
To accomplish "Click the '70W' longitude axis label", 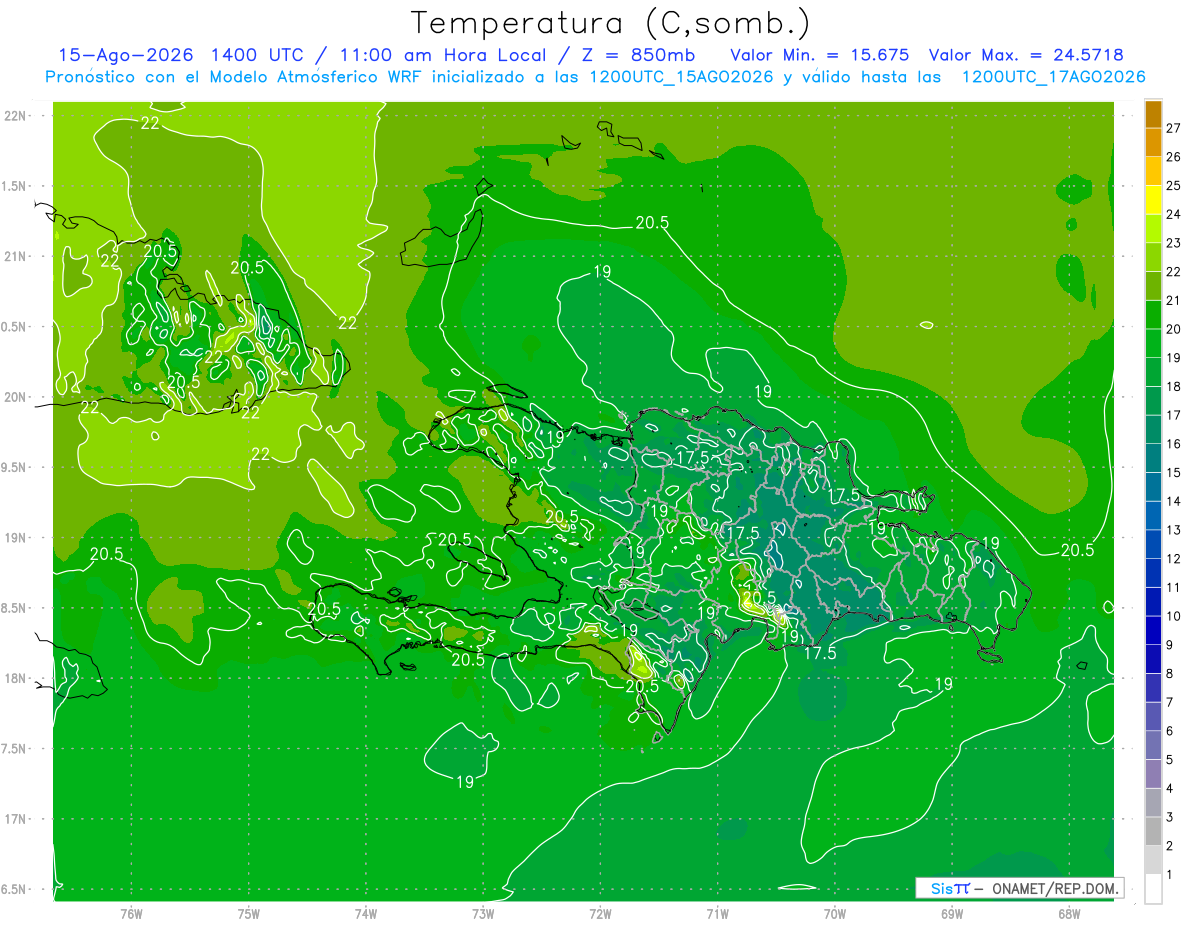I will (x=835, y=915).
